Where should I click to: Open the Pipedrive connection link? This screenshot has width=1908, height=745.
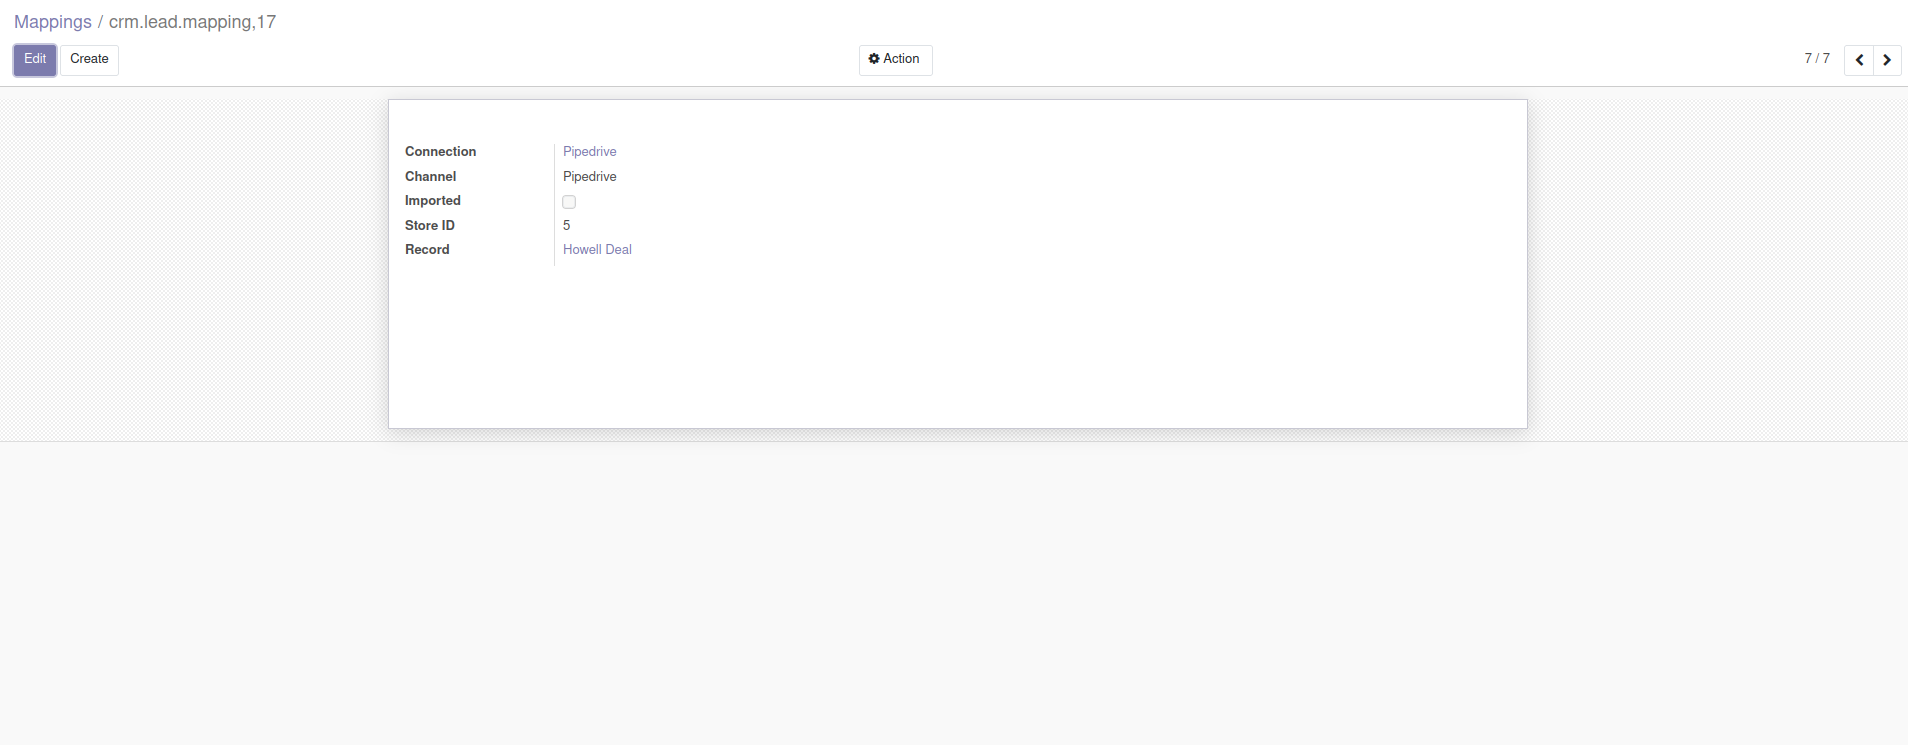click(x=589, y=152)
